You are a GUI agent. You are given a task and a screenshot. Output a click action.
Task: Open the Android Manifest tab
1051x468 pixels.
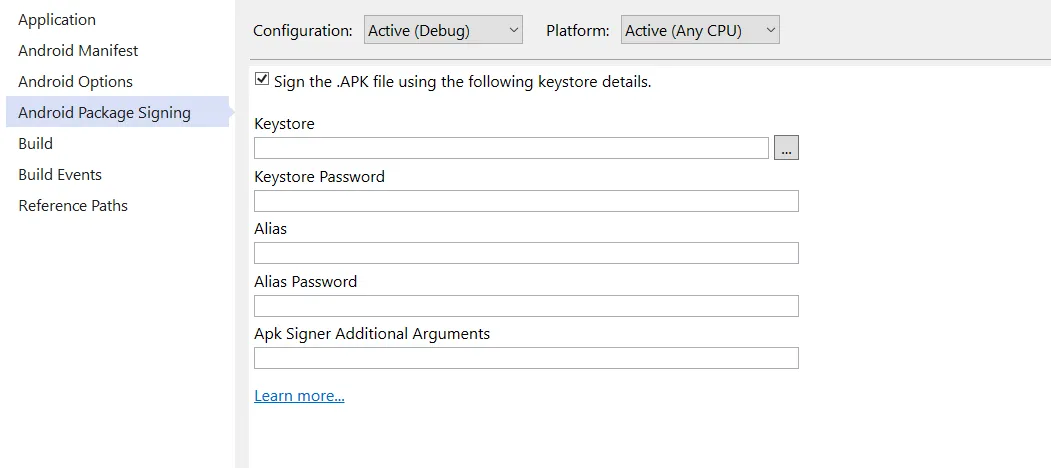click(x=78, y=51)
